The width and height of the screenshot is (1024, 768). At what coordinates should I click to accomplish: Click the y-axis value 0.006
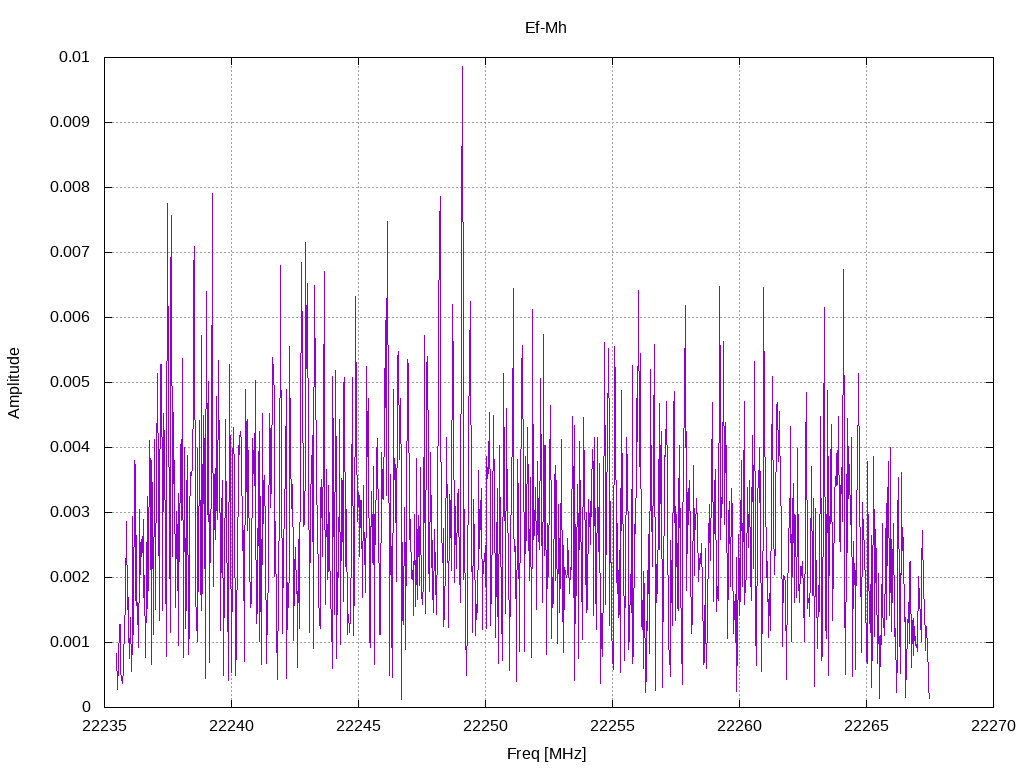click(x=70, y=317)
